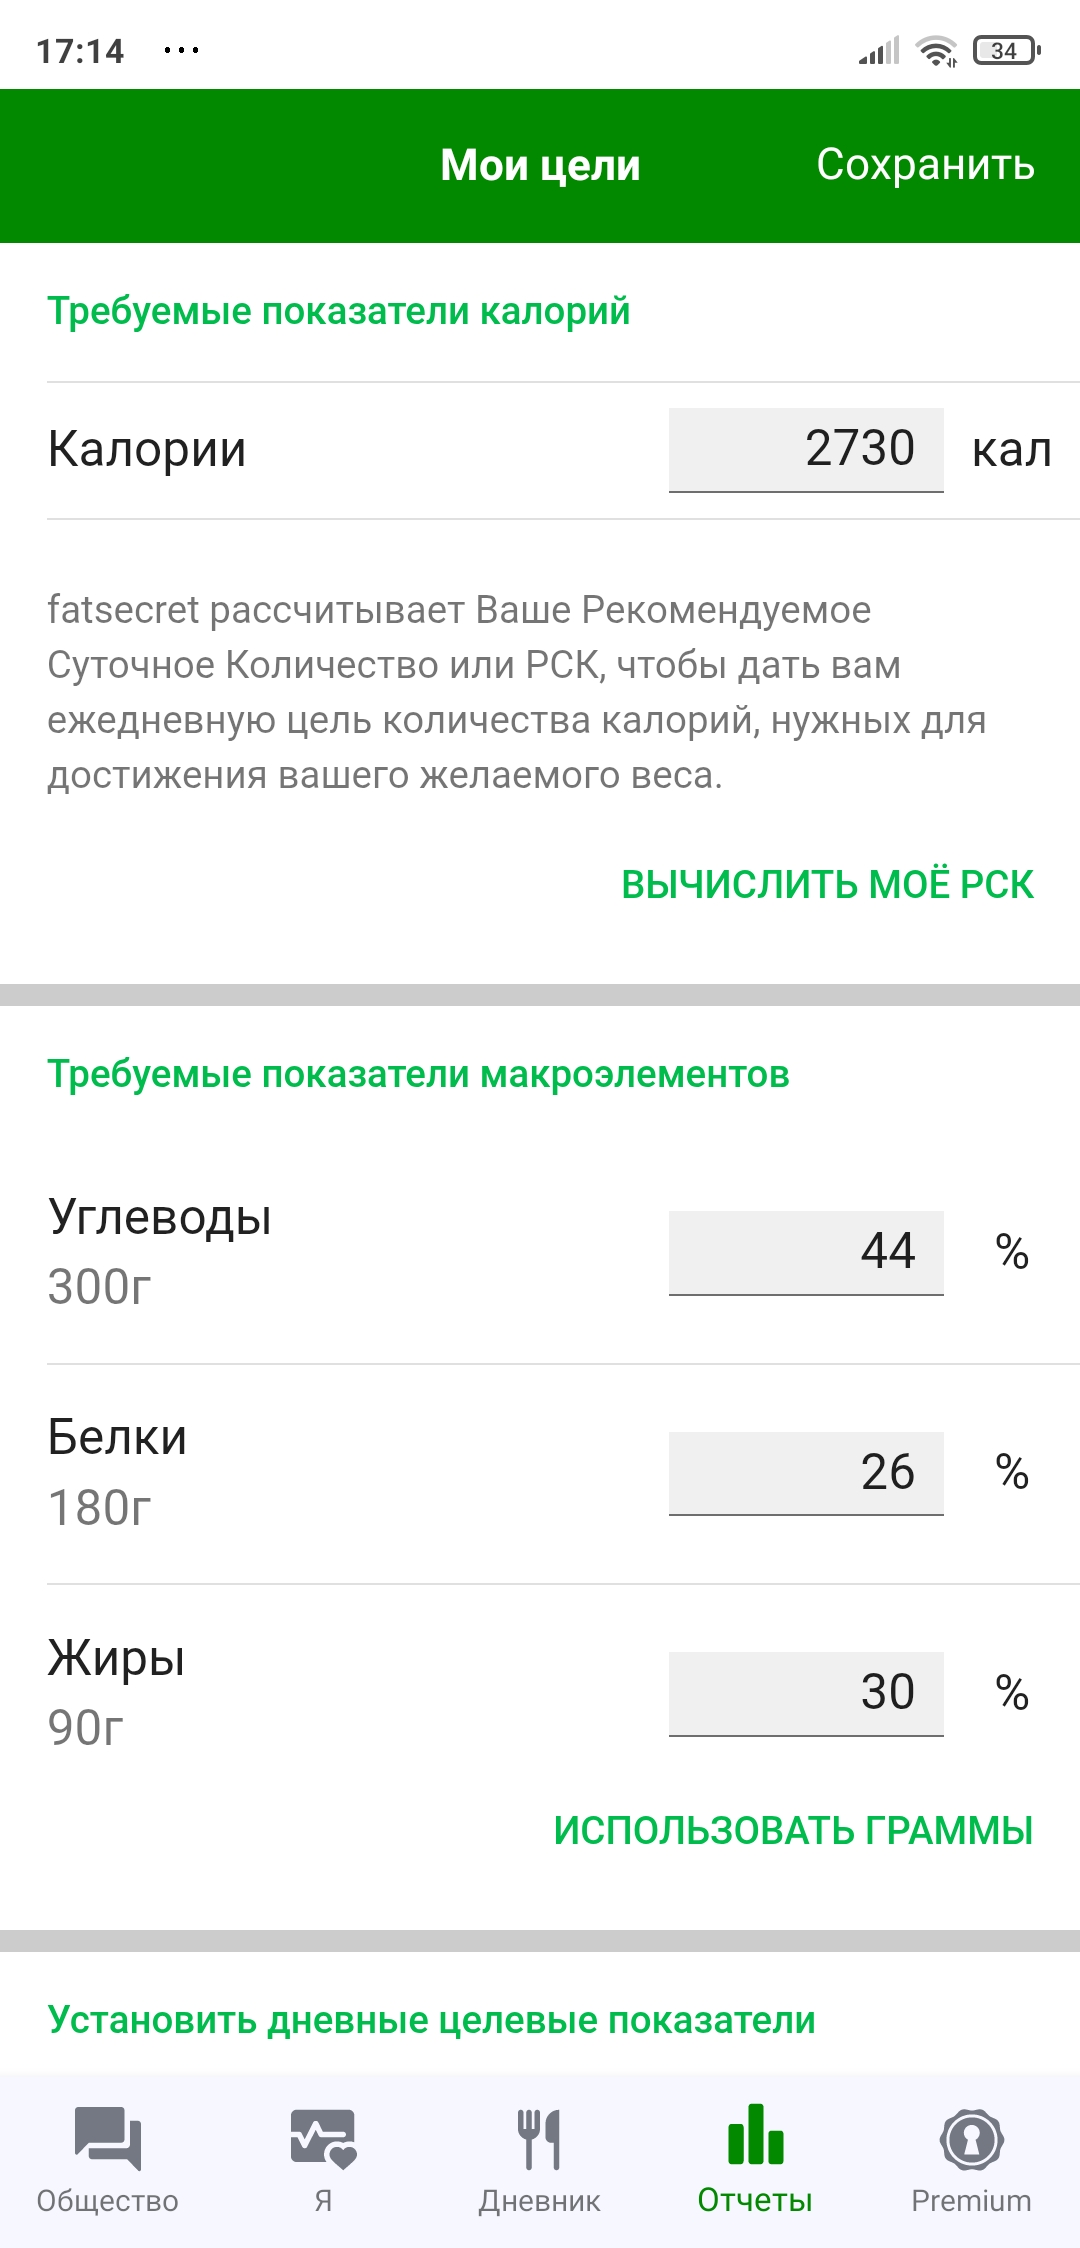
Task: Tap the three-dot notification indicator
Action: (x=181, y=50)
